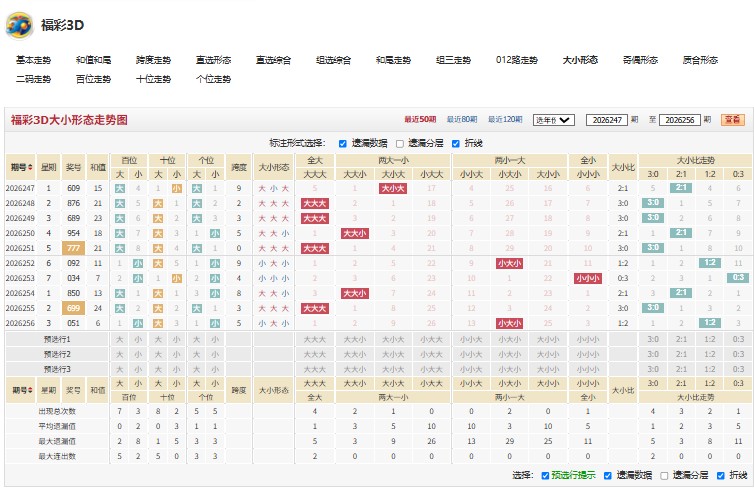Open the 012路走势 tab
754x488 pixels.
pyautogui.click(x=517, y=60)
